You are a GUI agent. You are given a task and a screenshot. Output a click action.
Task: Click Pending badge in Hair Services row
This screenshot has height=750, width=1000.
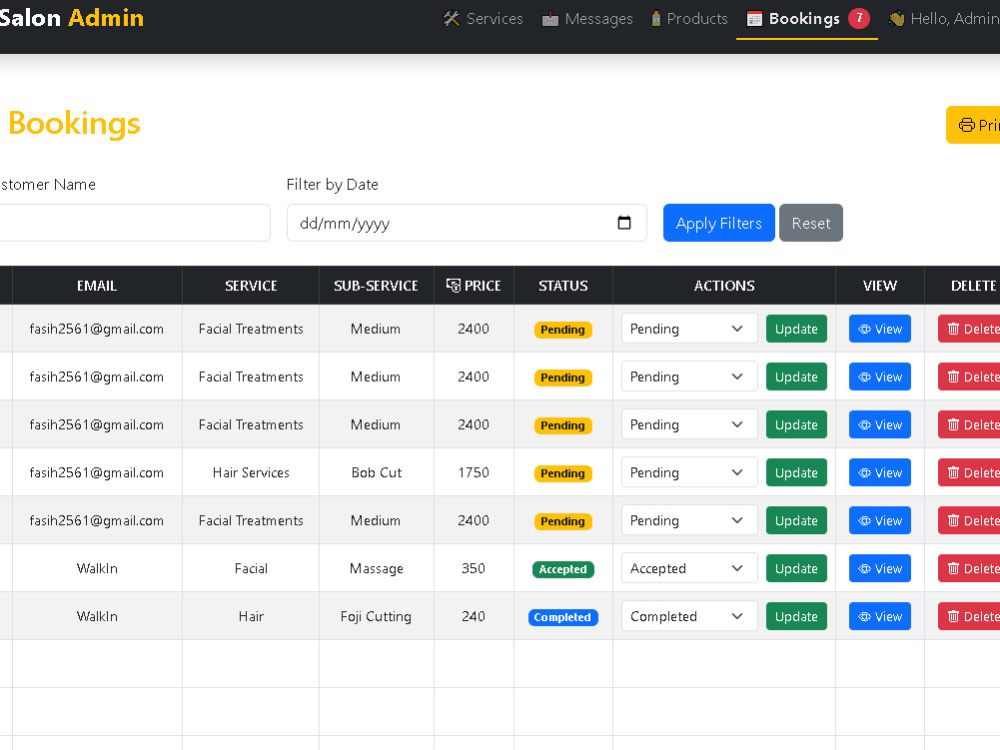pyautogui.click(x=562, y=473)
